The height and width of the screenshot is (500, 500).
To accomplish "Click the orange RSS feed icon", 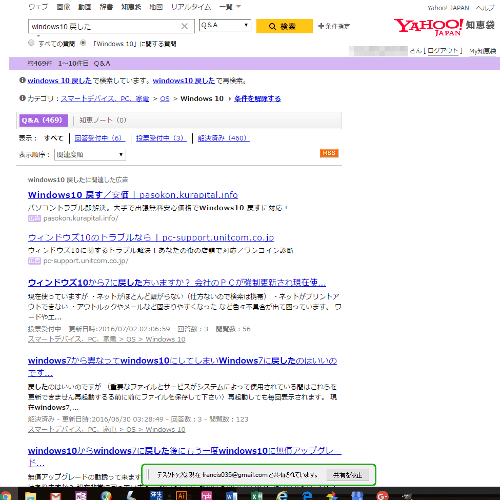I will (329, 153).
